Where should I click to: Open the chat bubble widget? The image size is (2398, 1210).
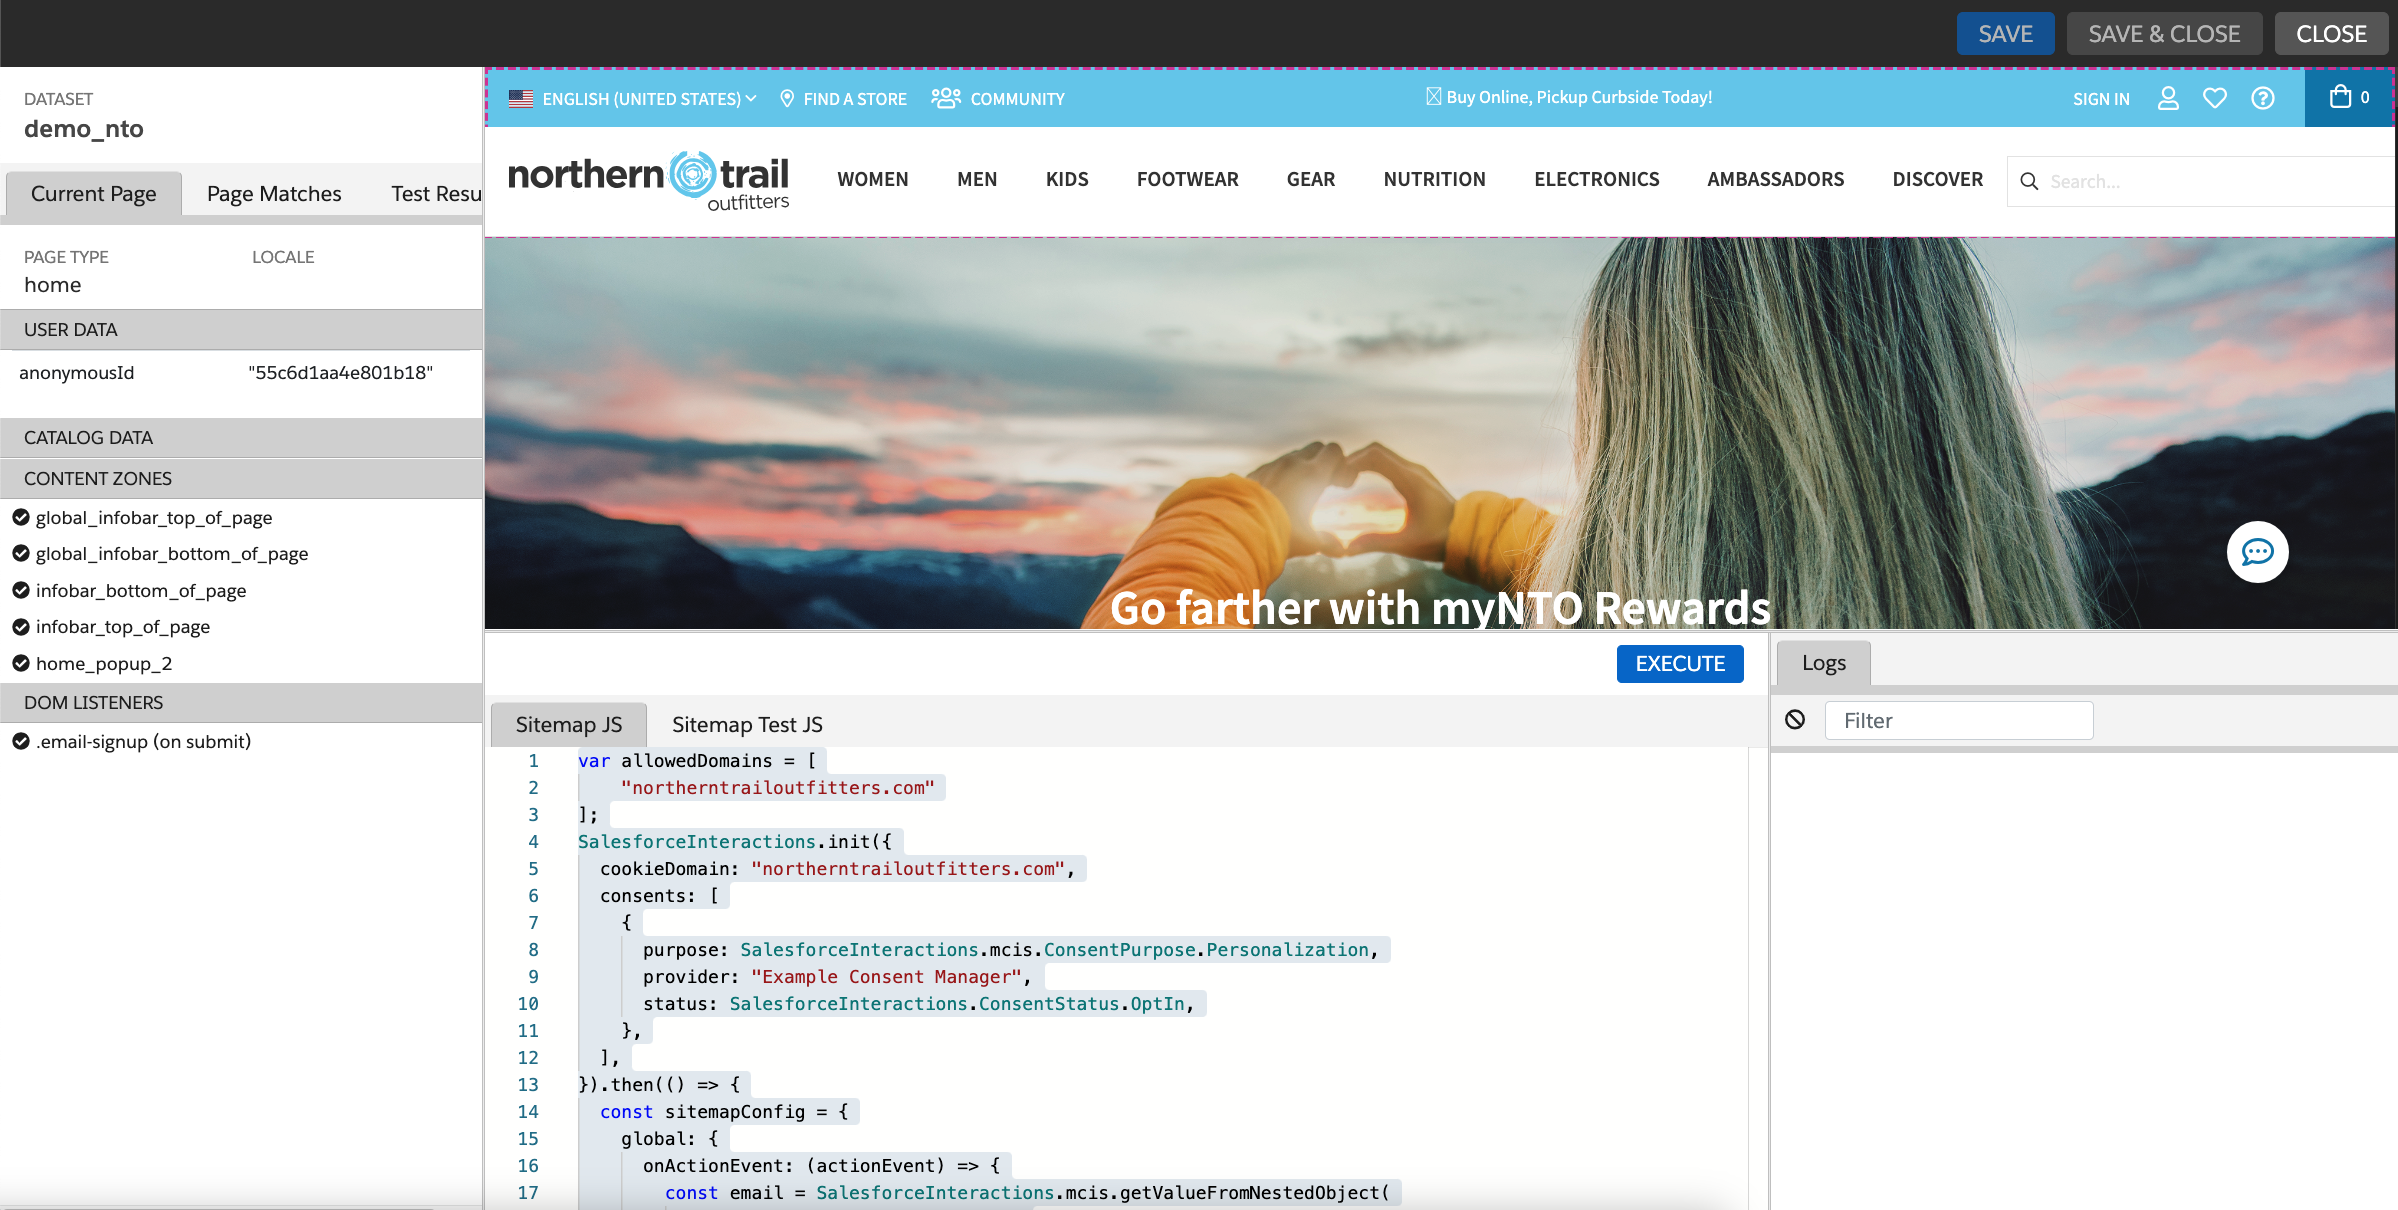point(2257,552)
